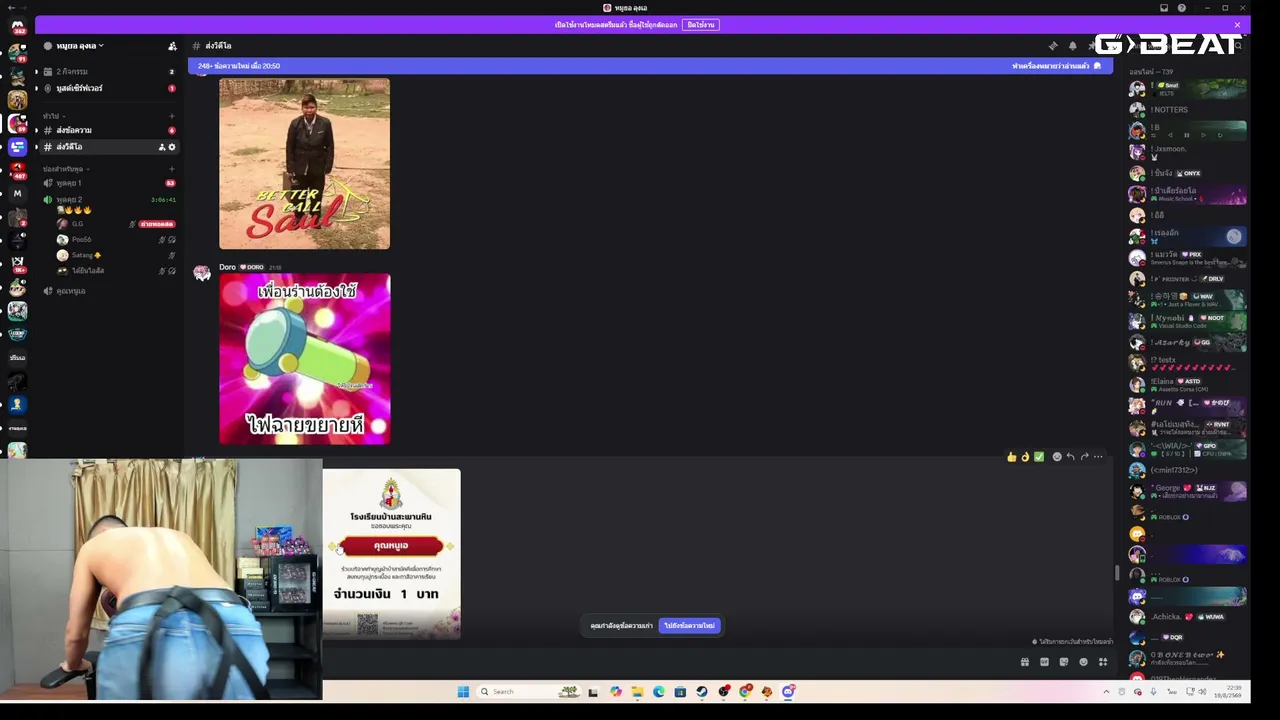Open the GIF picker

tap(1044, 662)
